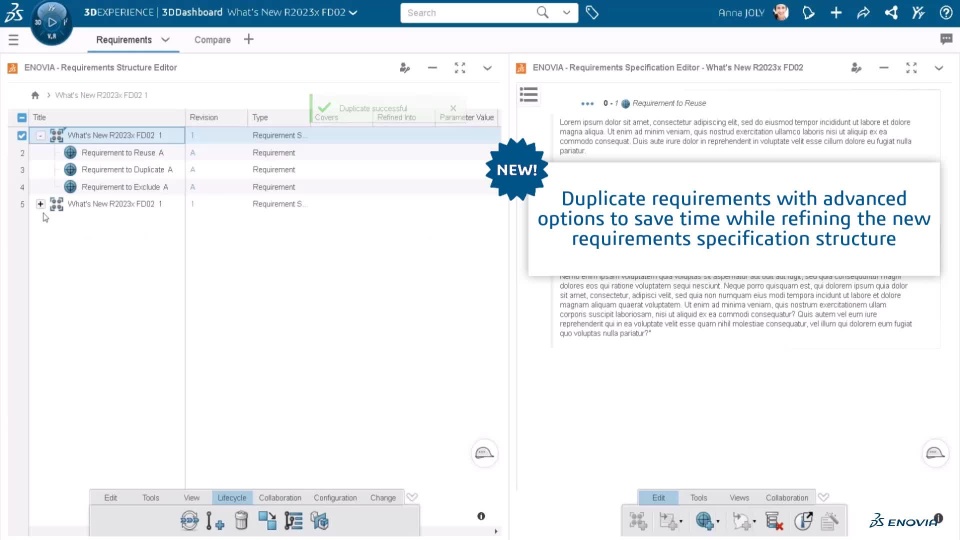
Task: Click share icon of Structure Editor widget
Action: (x=405, y=68)
